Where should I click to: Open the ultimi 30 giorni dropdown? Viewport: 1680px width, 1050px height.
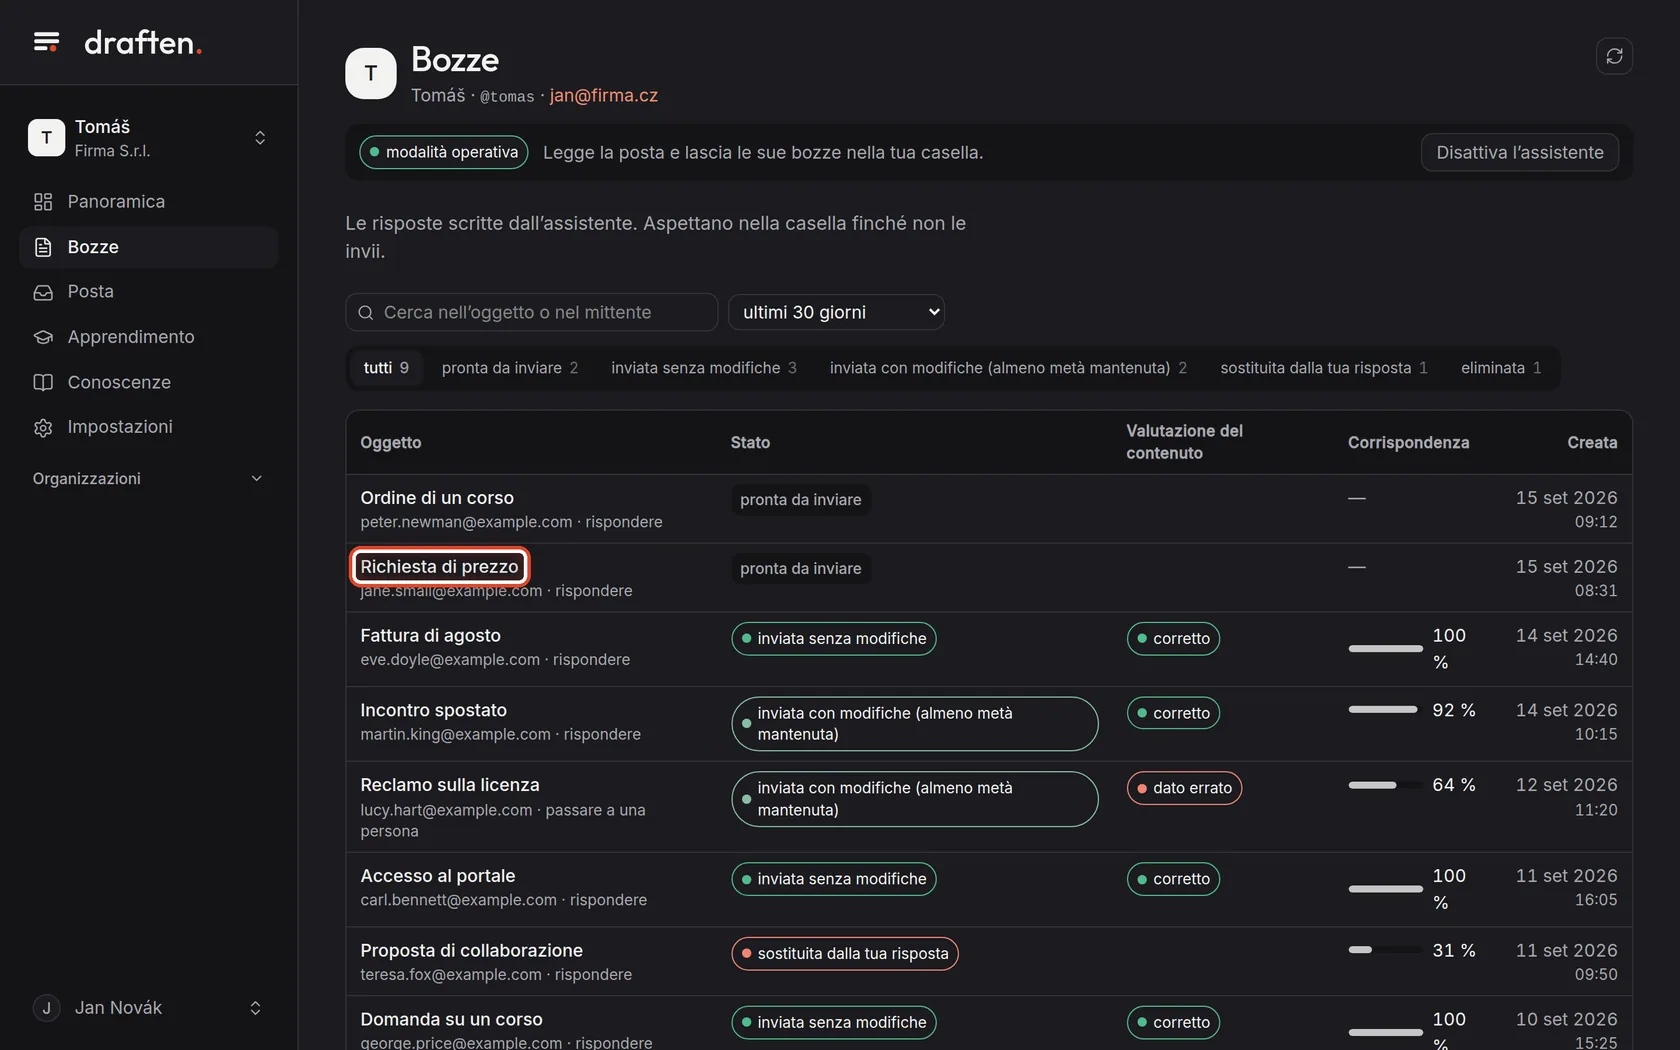click(x=836, y=312)
